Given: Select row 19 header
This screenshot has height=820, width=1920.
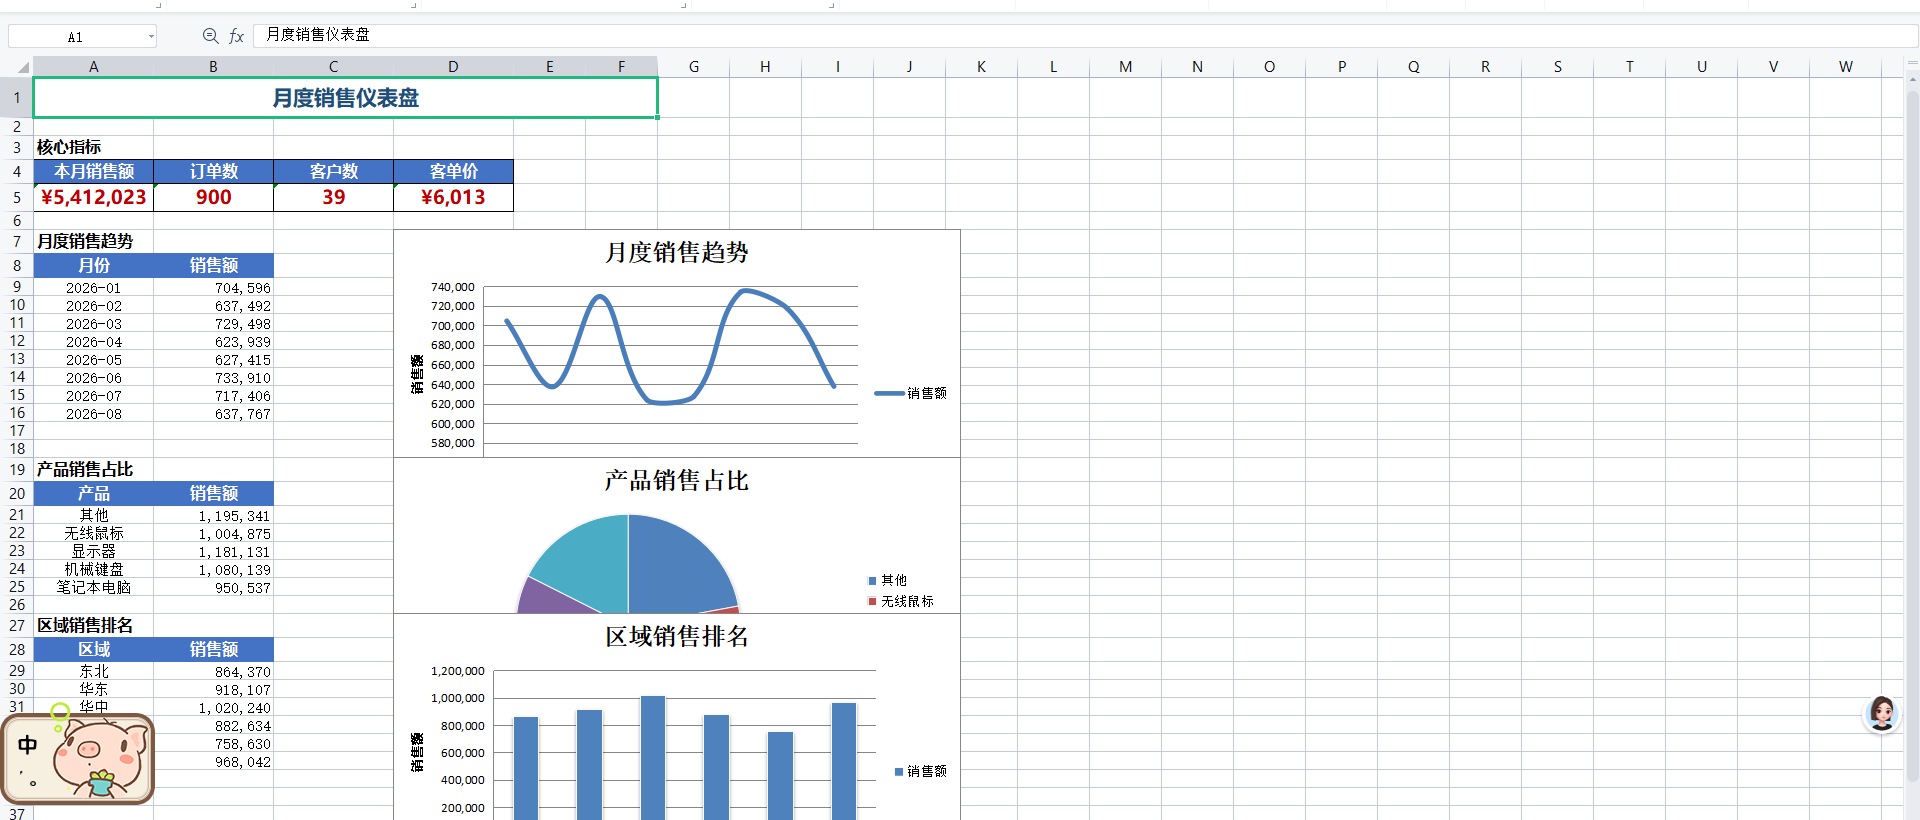Looking at the screenshot, I should (17, 470).
